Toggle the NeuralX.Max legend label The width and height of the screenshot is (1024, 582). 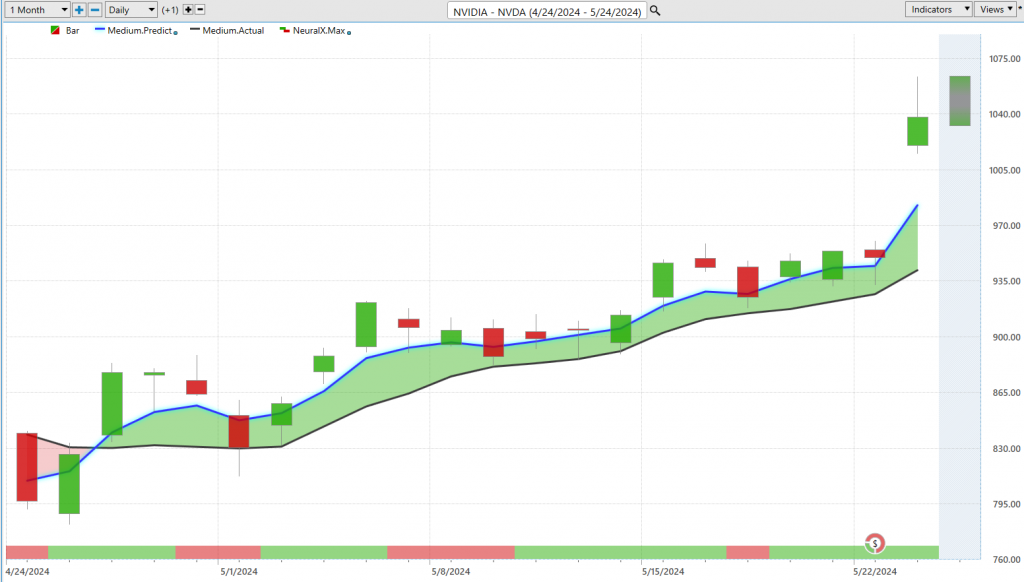[x=318, y=31]
